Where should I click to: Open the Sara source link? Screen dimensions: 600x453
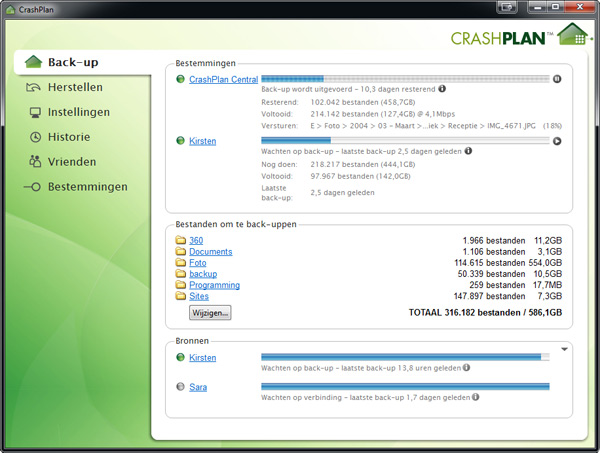[198, 387]
